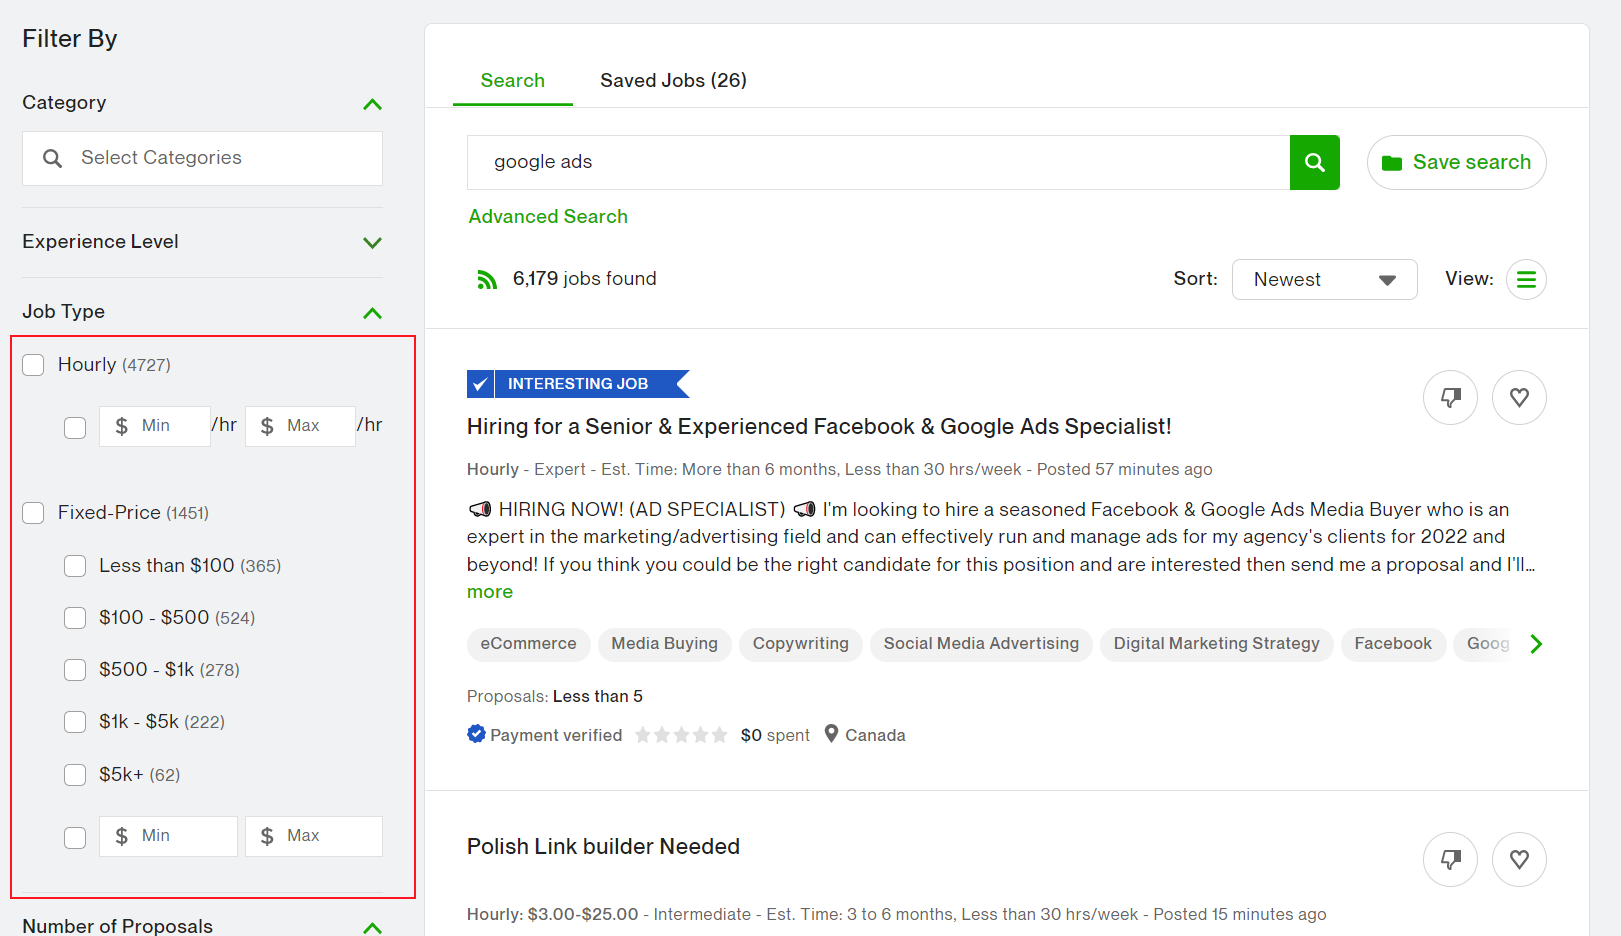Check the $100 - $500 price range
This screenshot has height=936, width=1621.
(75, 617)
